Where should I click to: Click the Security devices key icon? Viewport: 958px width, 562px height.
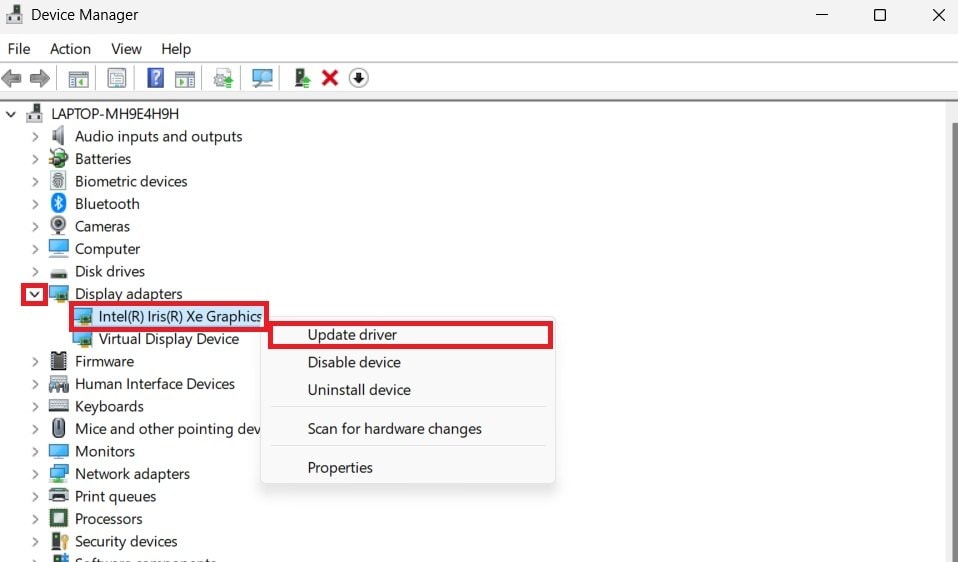coord(59,541)
